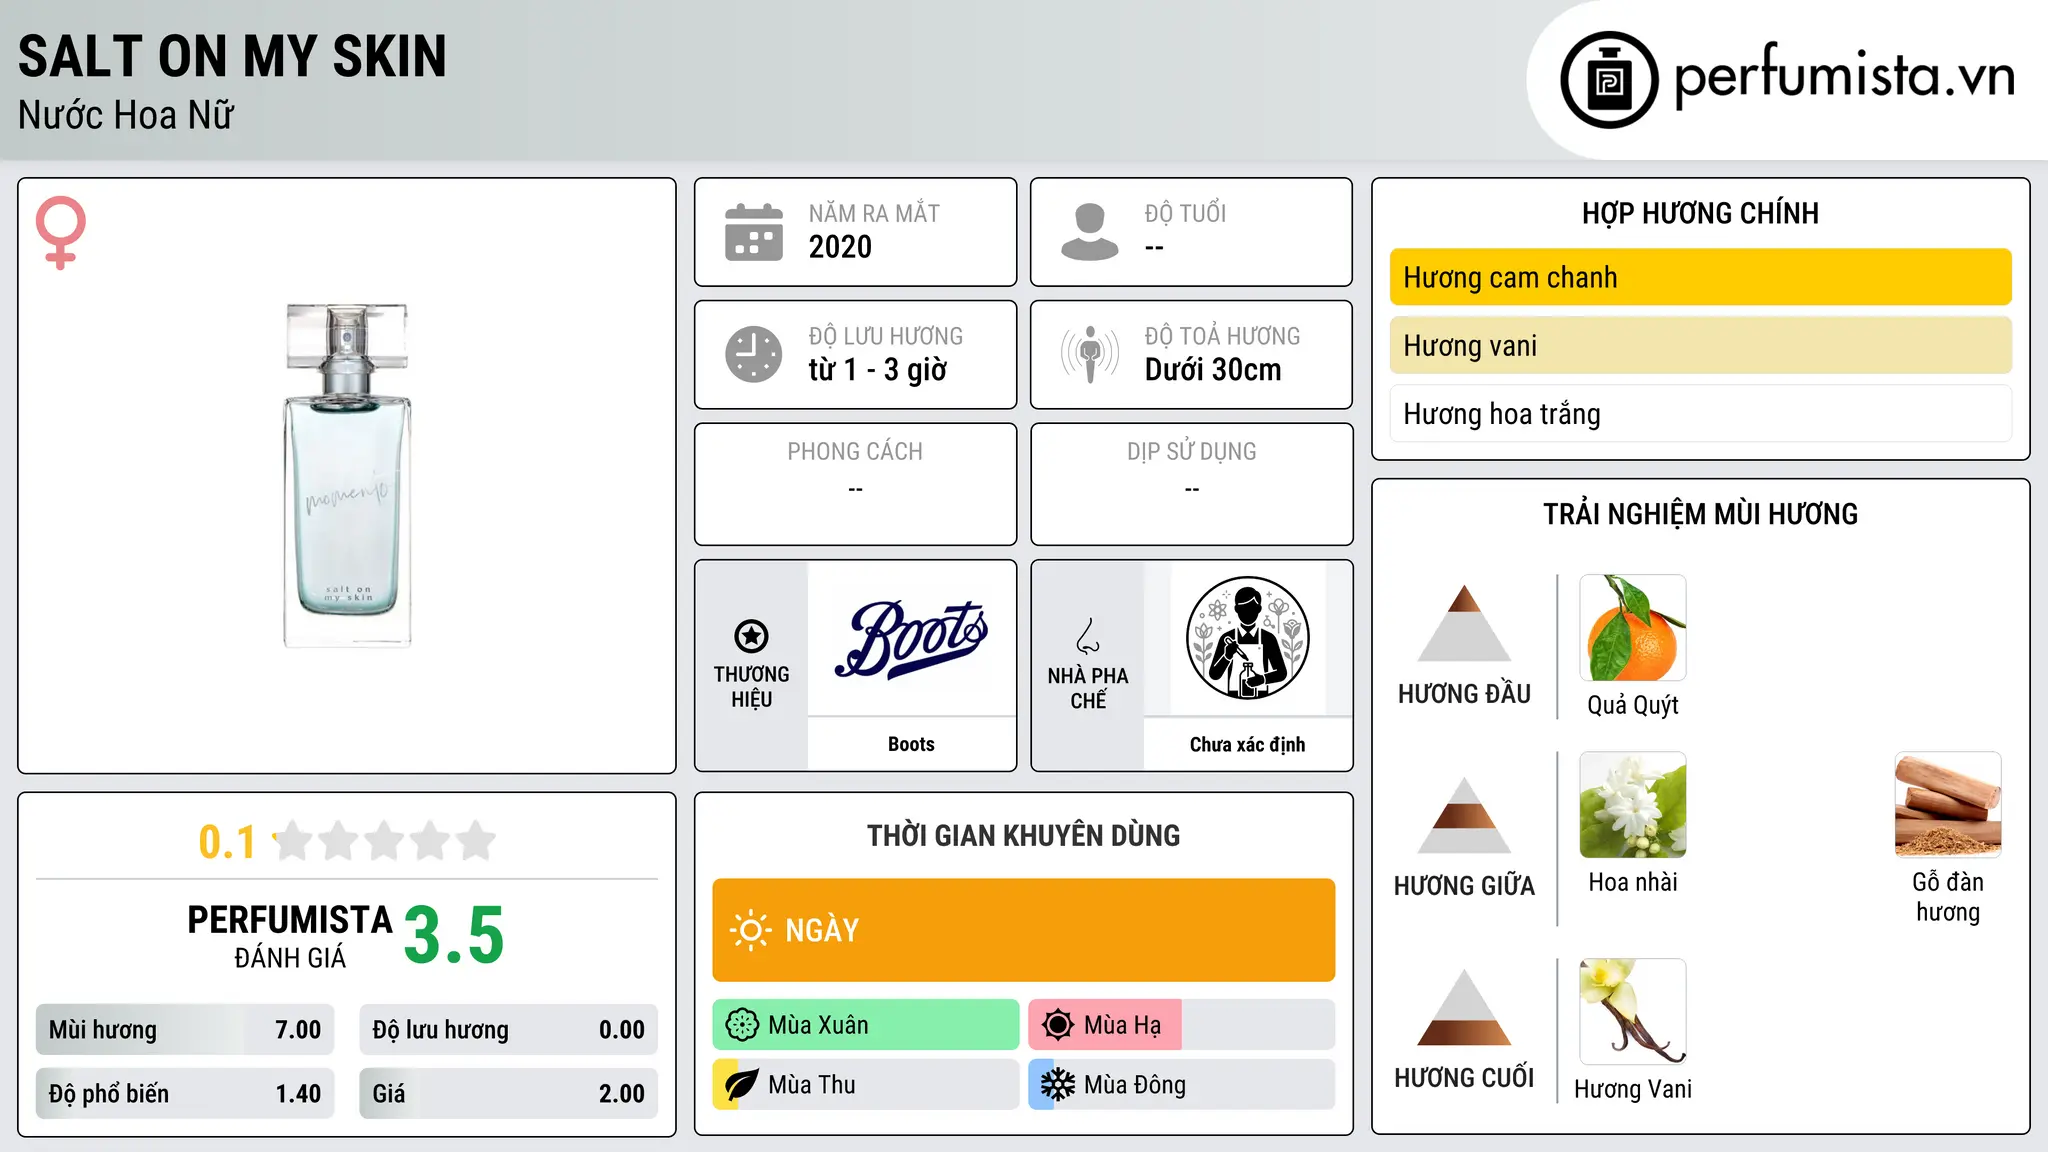
Task: Click the Boots brand name label
Action: [911, 744]
